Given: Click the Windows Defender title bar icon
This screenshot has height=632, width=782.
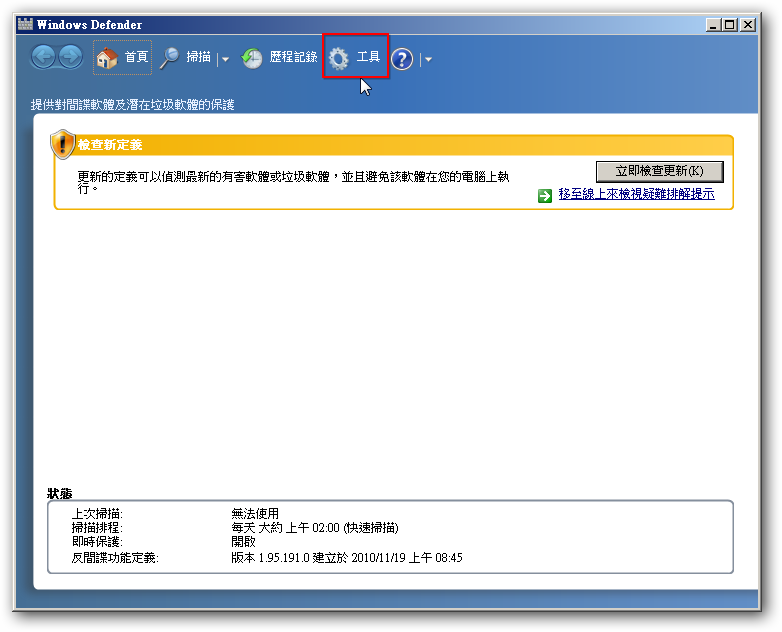Looking at the screenshot, I should (24, 24).
